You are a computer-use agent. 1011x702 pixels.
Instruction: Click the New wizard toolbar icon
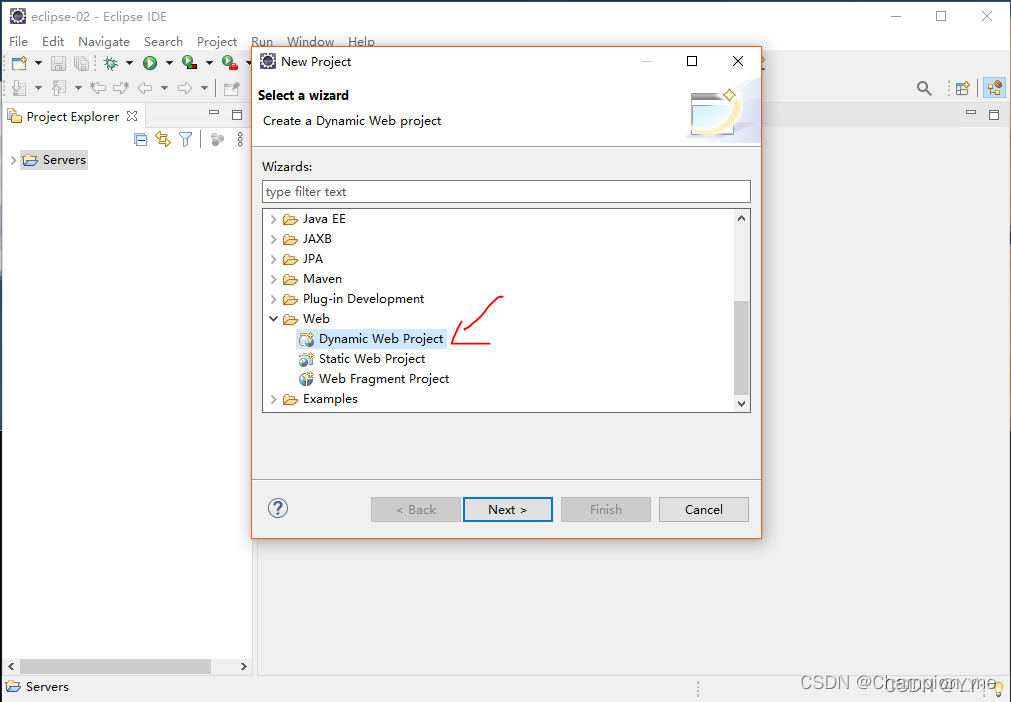(x=19, y=63)
